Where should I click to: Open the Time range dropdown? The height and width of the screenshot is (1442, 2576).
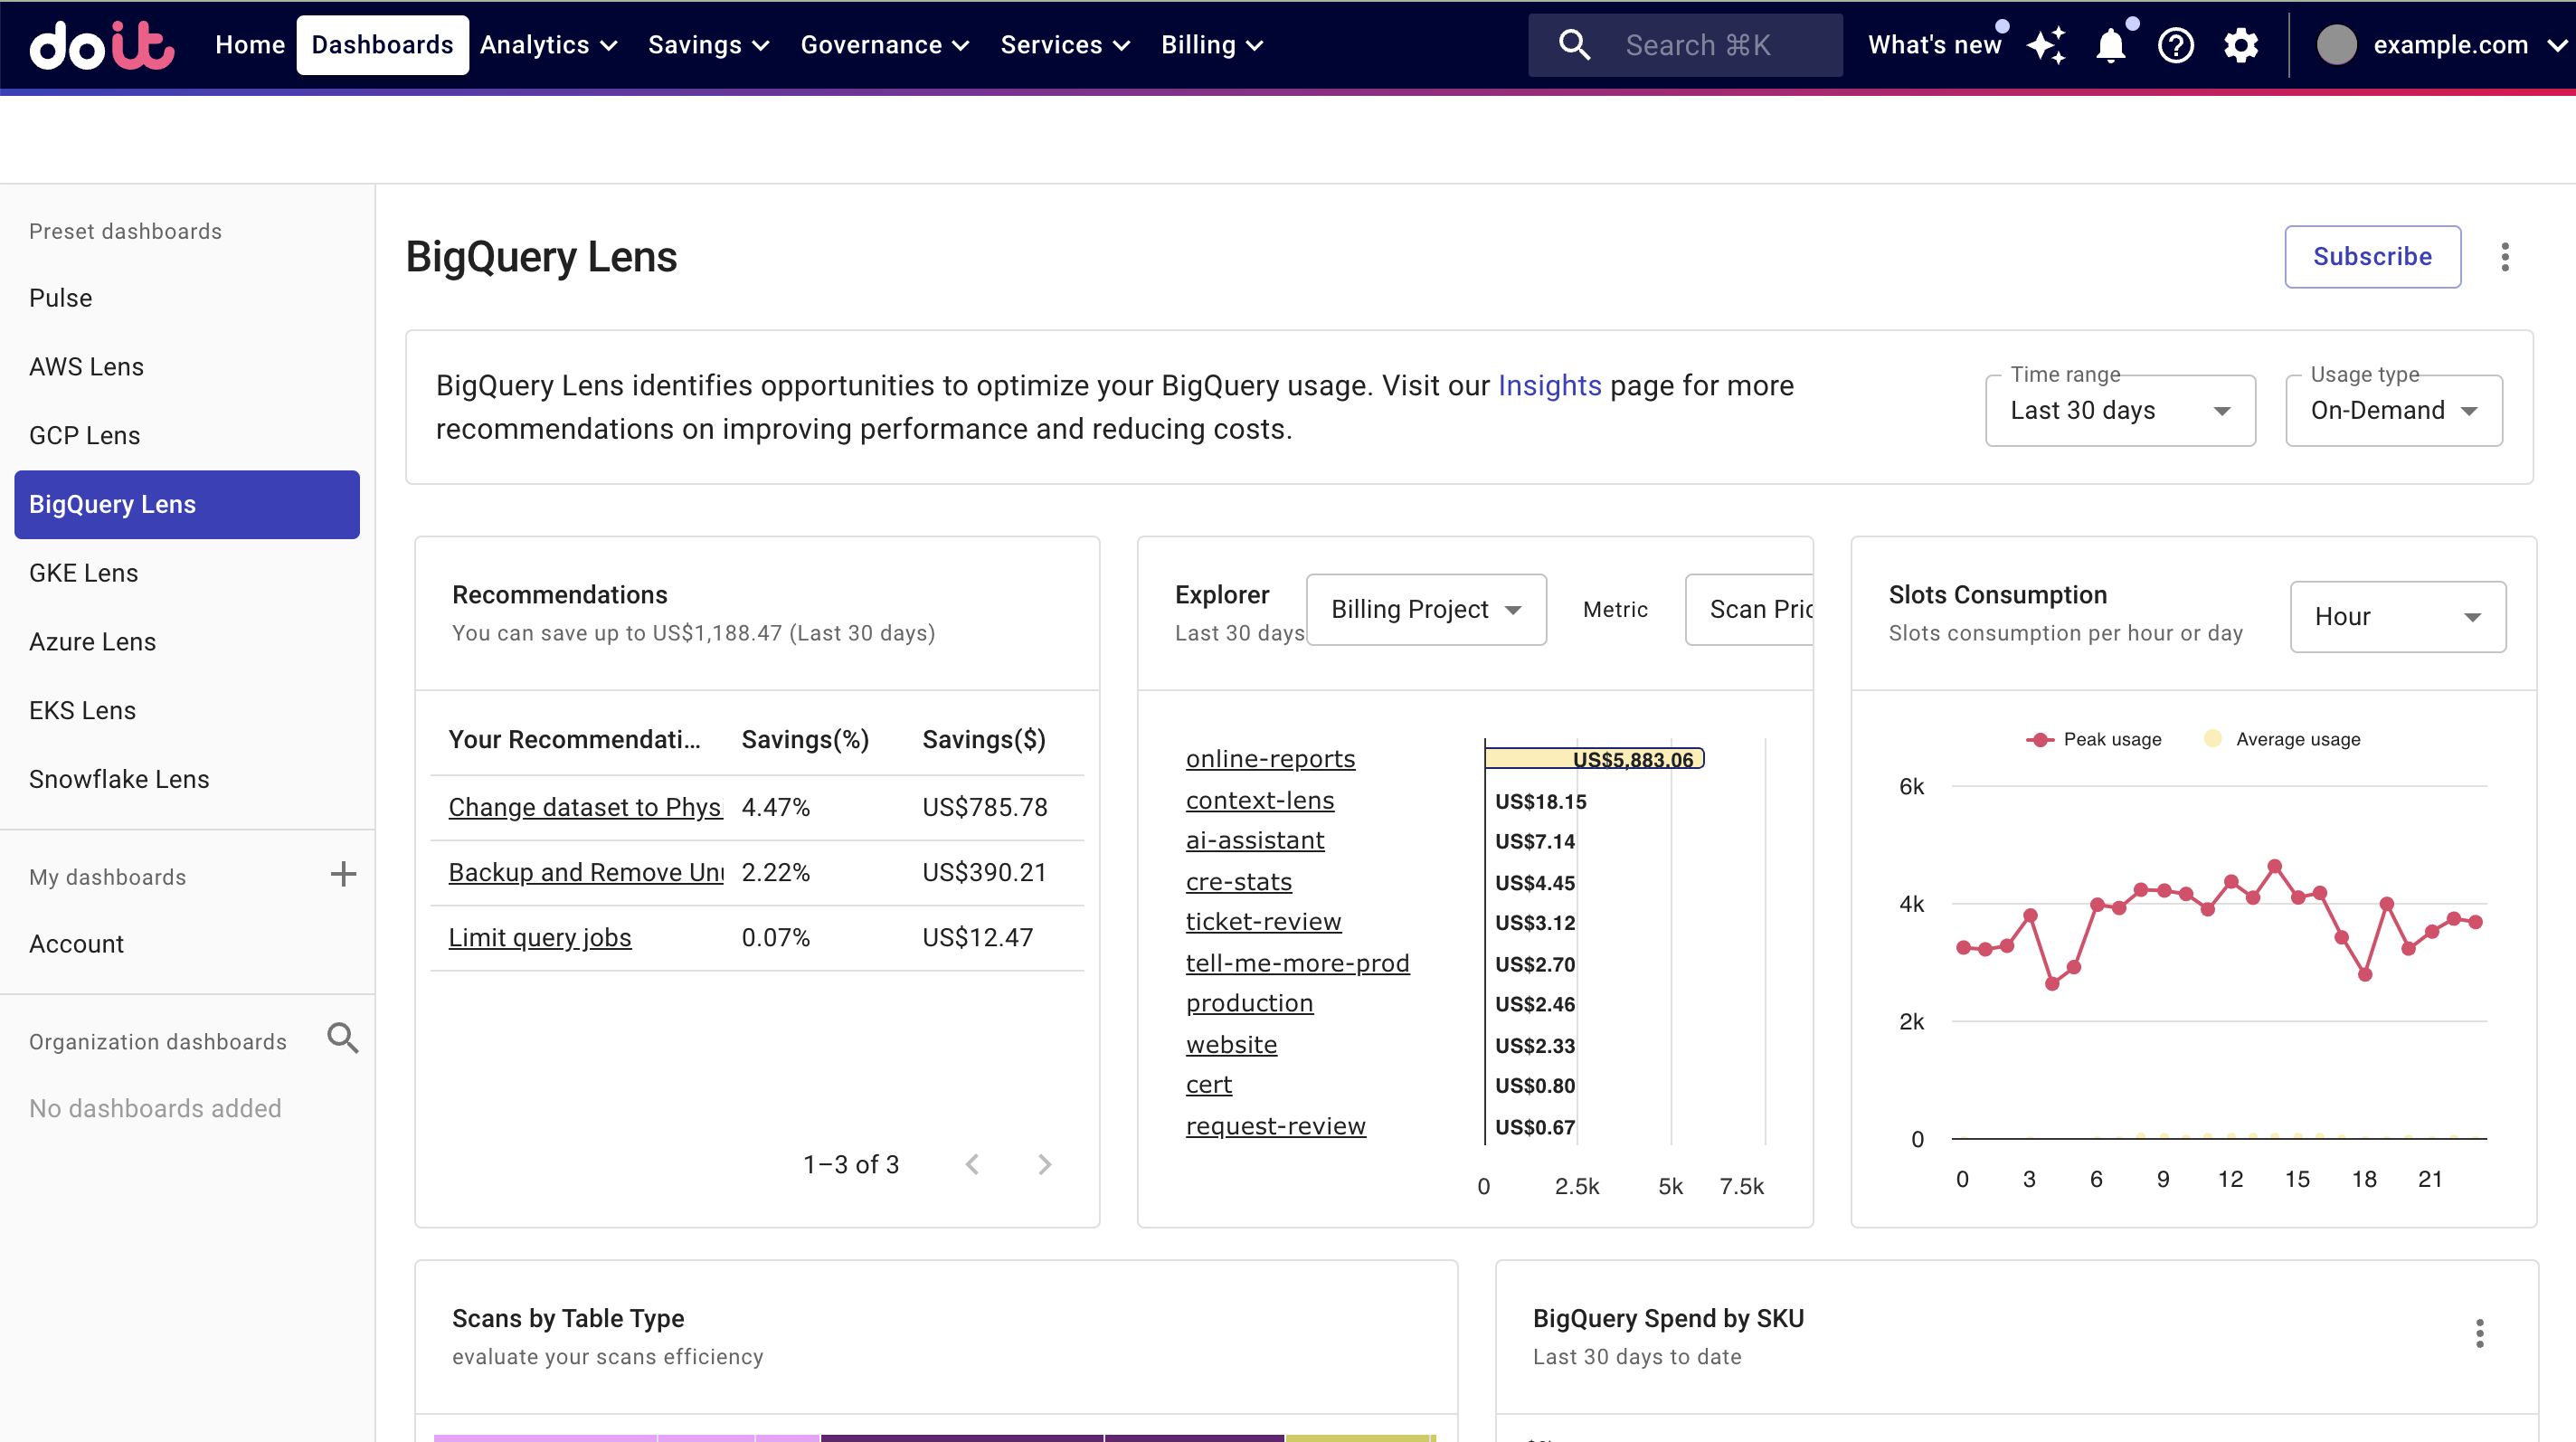click(2120, 410)
